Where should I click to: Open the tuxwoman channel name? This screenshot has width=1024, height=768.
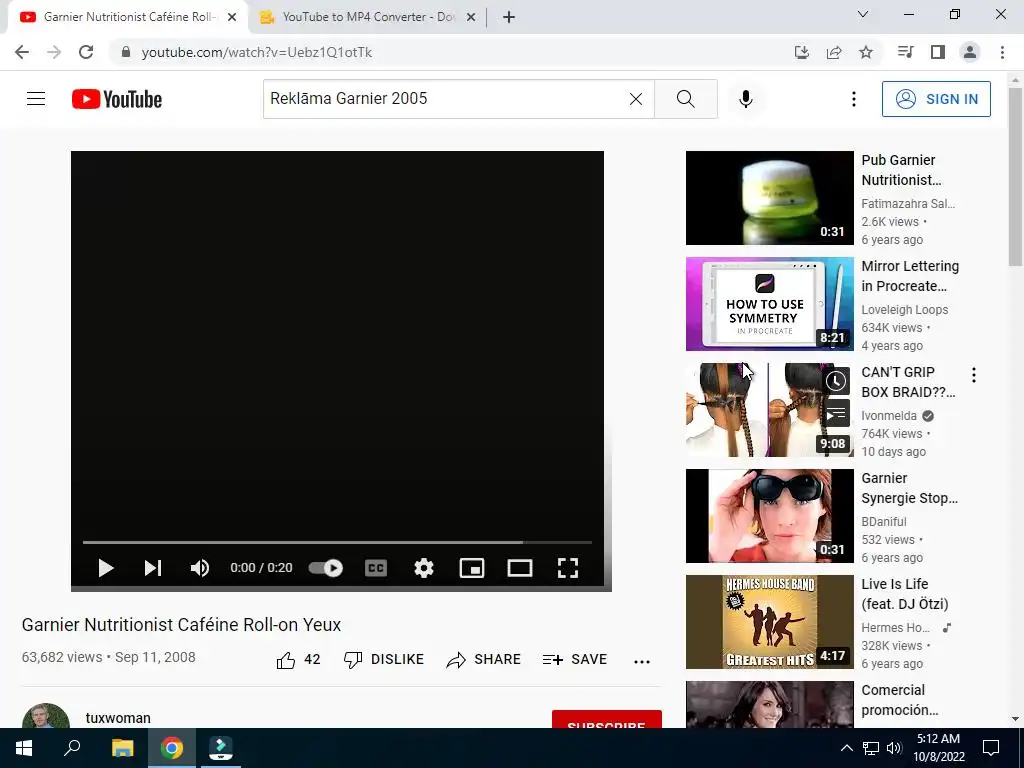118,718
